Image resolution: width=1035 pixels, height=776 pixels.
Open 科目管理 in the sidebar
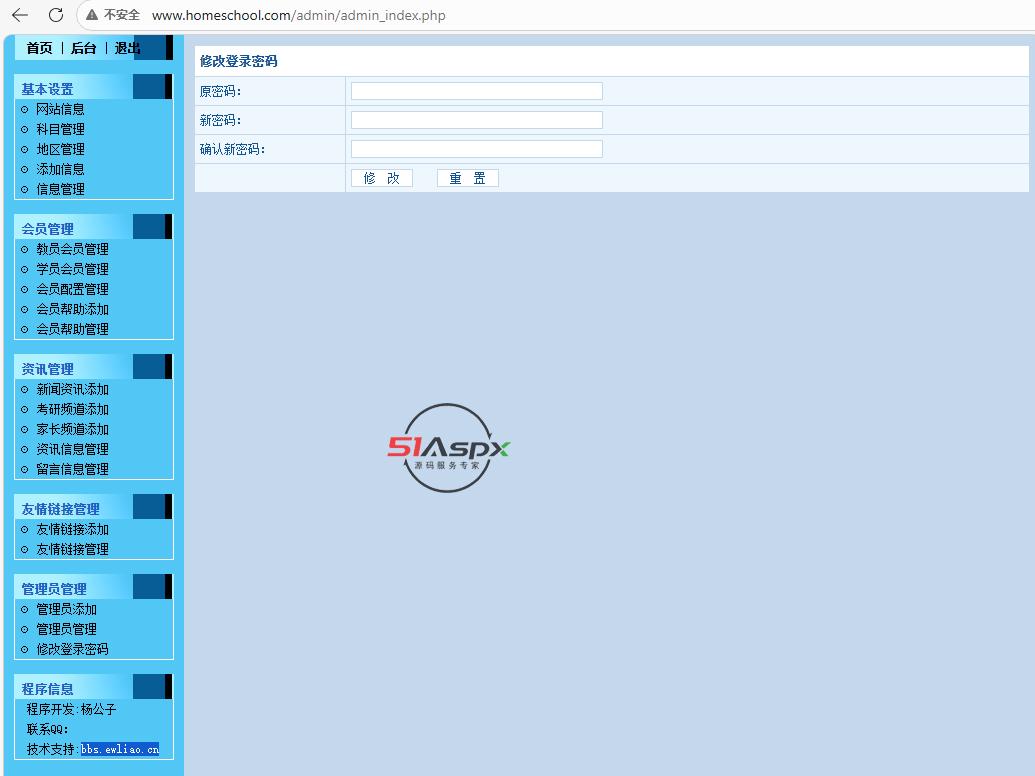point(60,129)
